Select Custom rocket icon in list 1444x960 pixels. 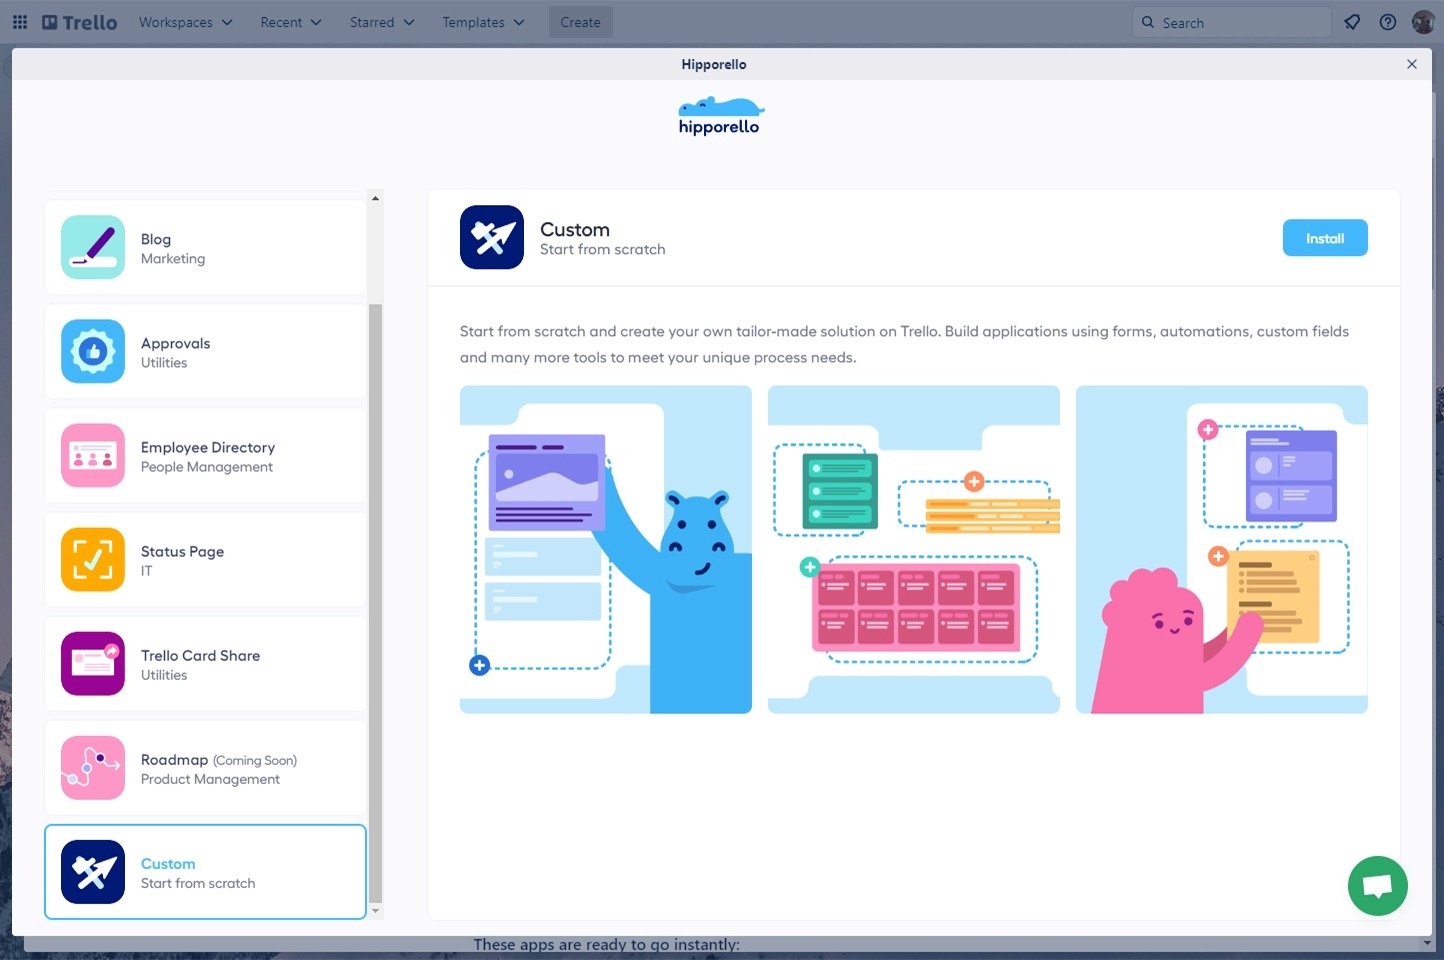[93, 871]
